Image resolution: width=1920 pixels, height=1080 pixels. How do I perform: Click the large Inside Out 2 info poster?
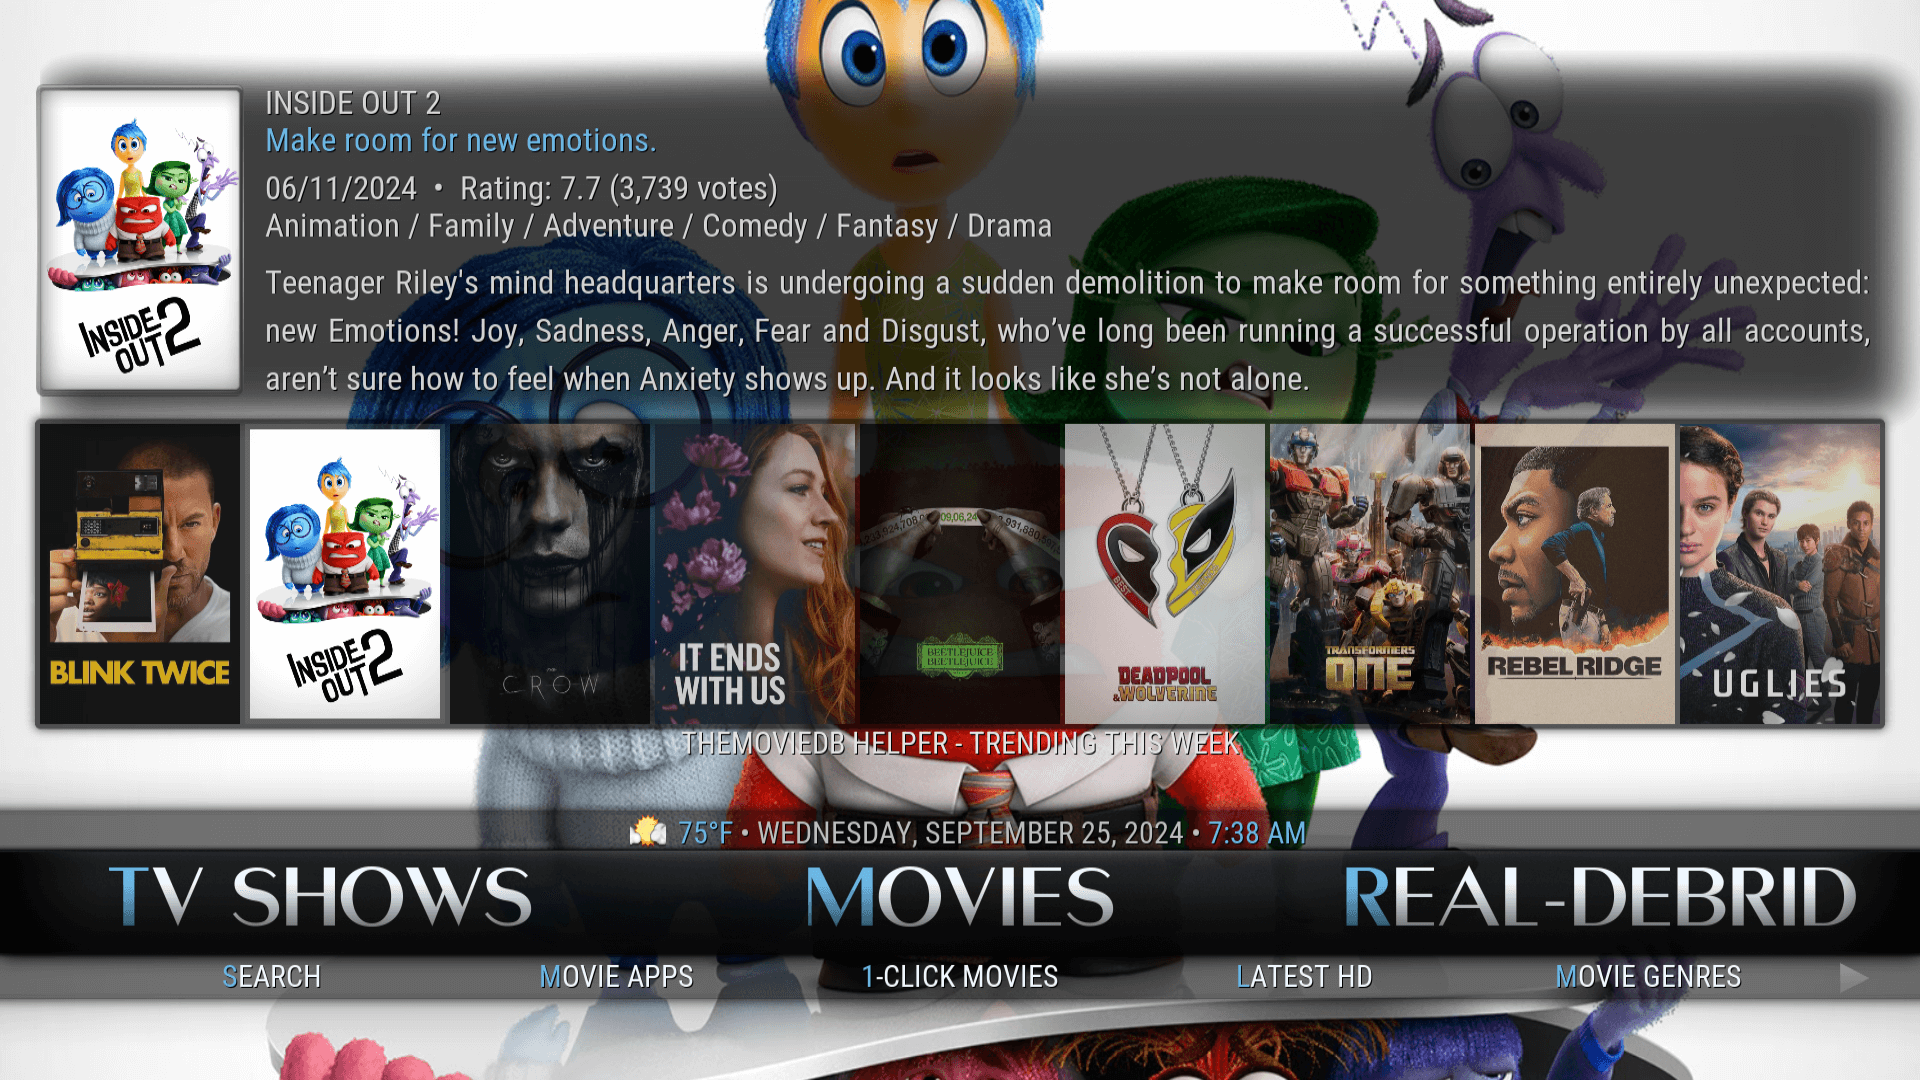[140, 240]
